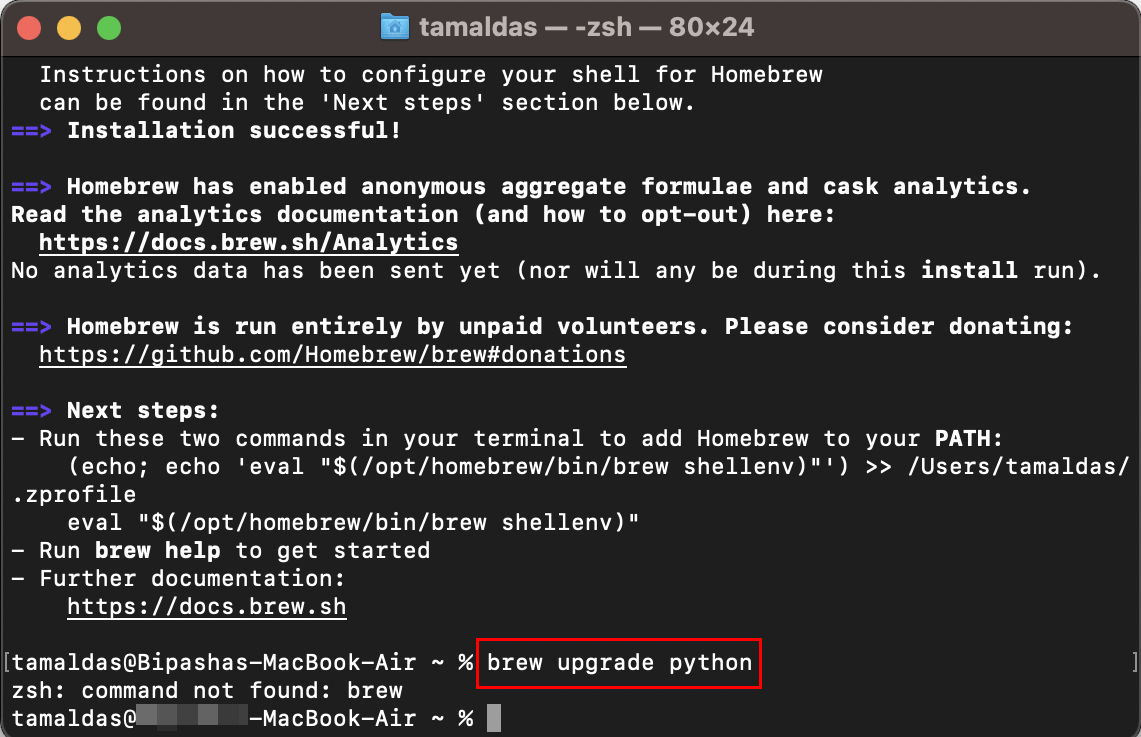This screenshot has width=1141, height=737.
Task: Click the yellow minimize window control
Action: point(69,27)
